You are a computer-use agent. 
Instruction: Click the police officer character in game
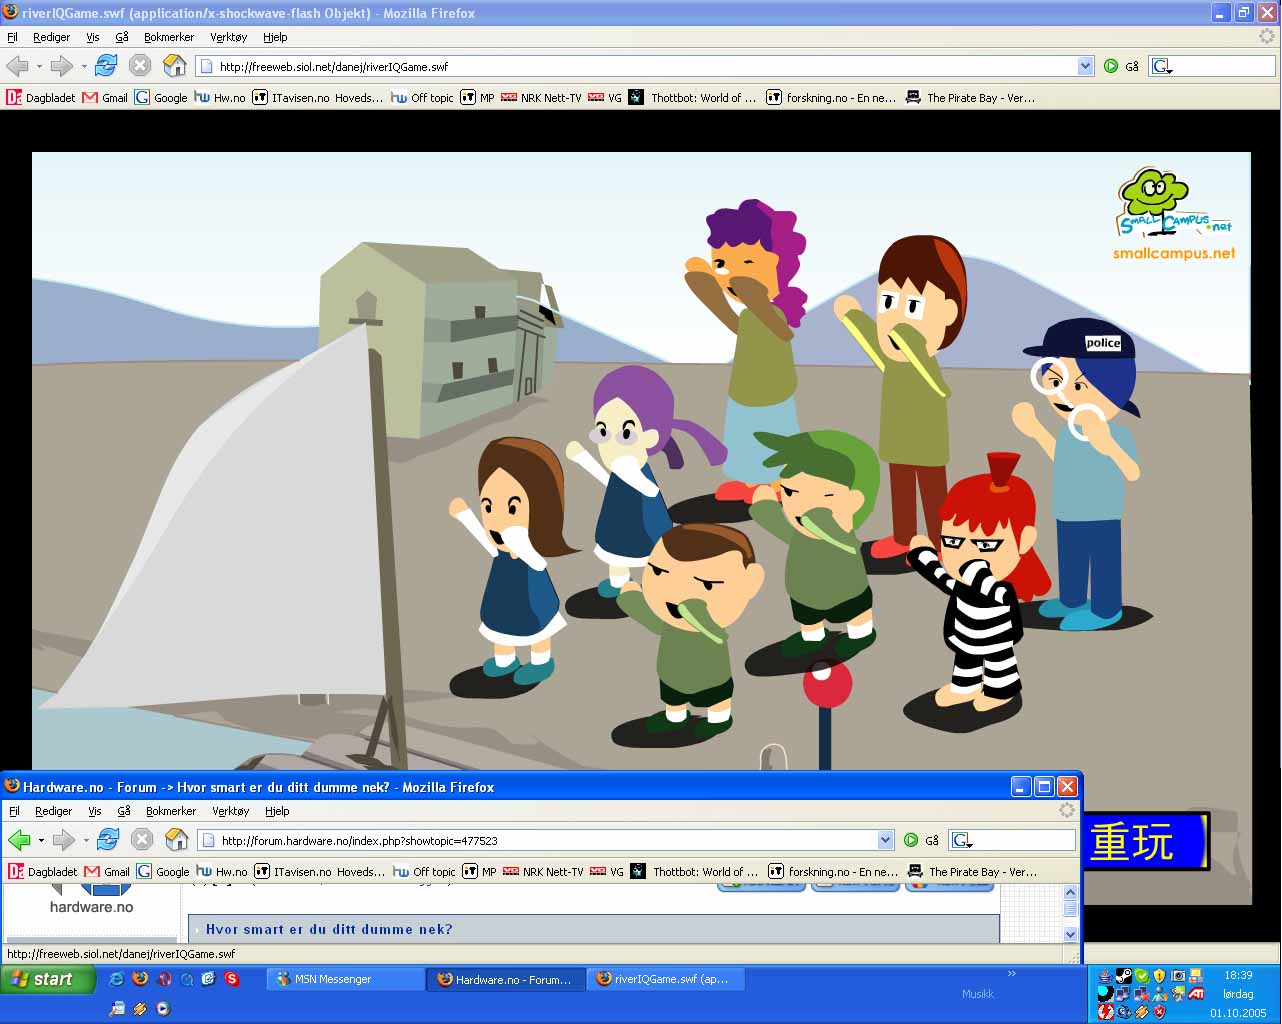pos(1082,475)
